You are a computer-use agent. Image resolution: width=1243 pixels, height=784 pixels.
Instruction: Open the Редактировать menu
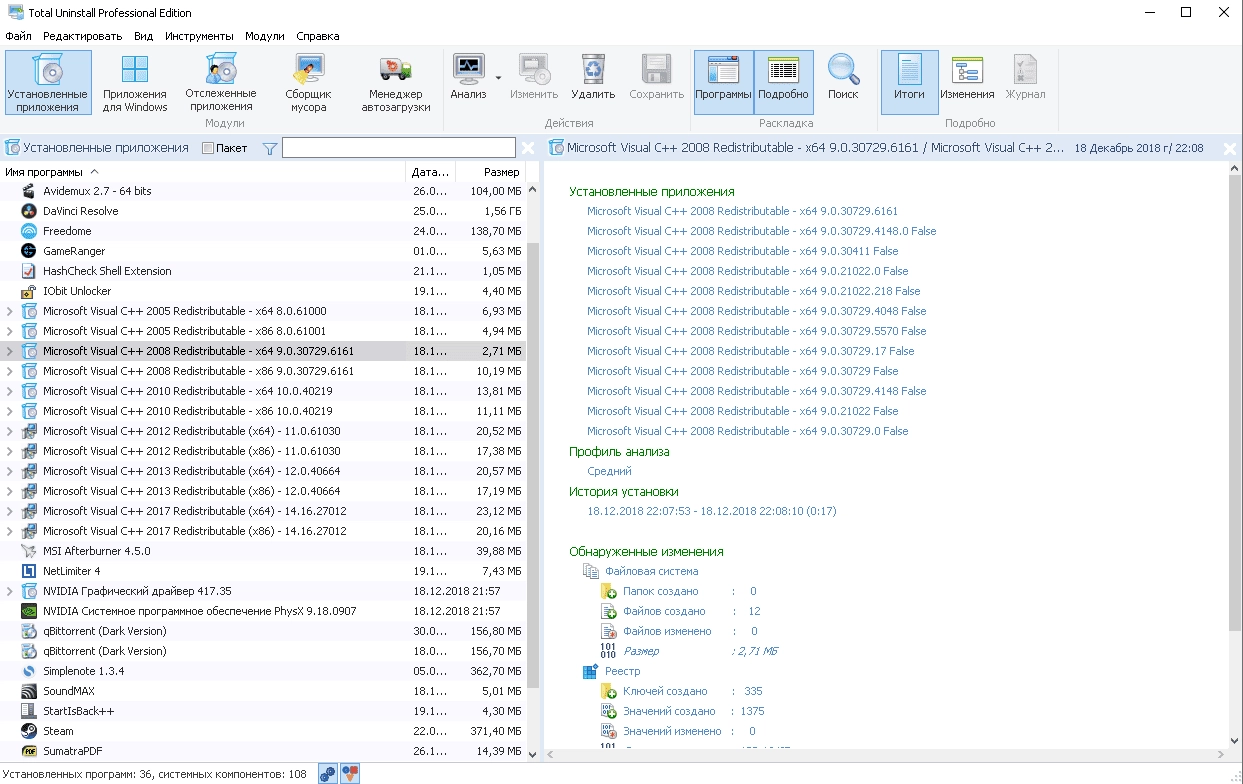(x=82, y=36)
